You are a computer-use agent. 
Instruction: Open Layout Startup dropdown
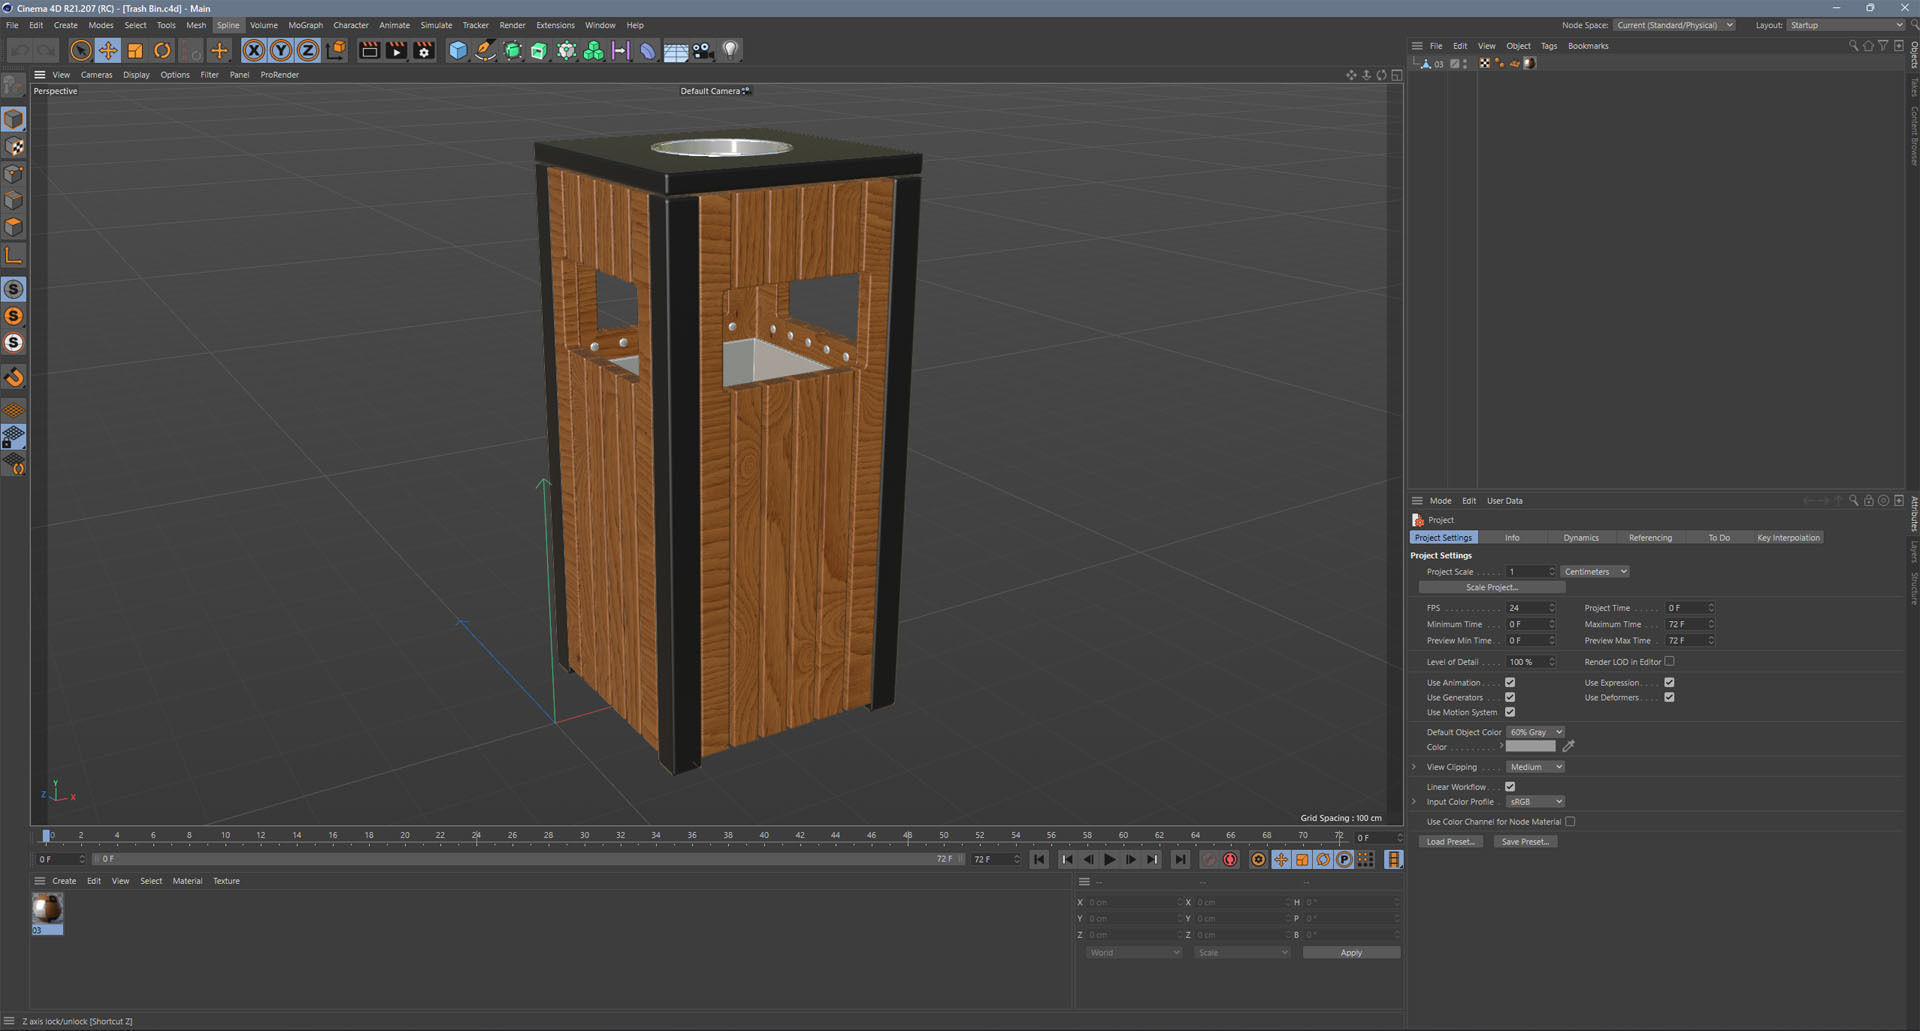coord(1846,25)
